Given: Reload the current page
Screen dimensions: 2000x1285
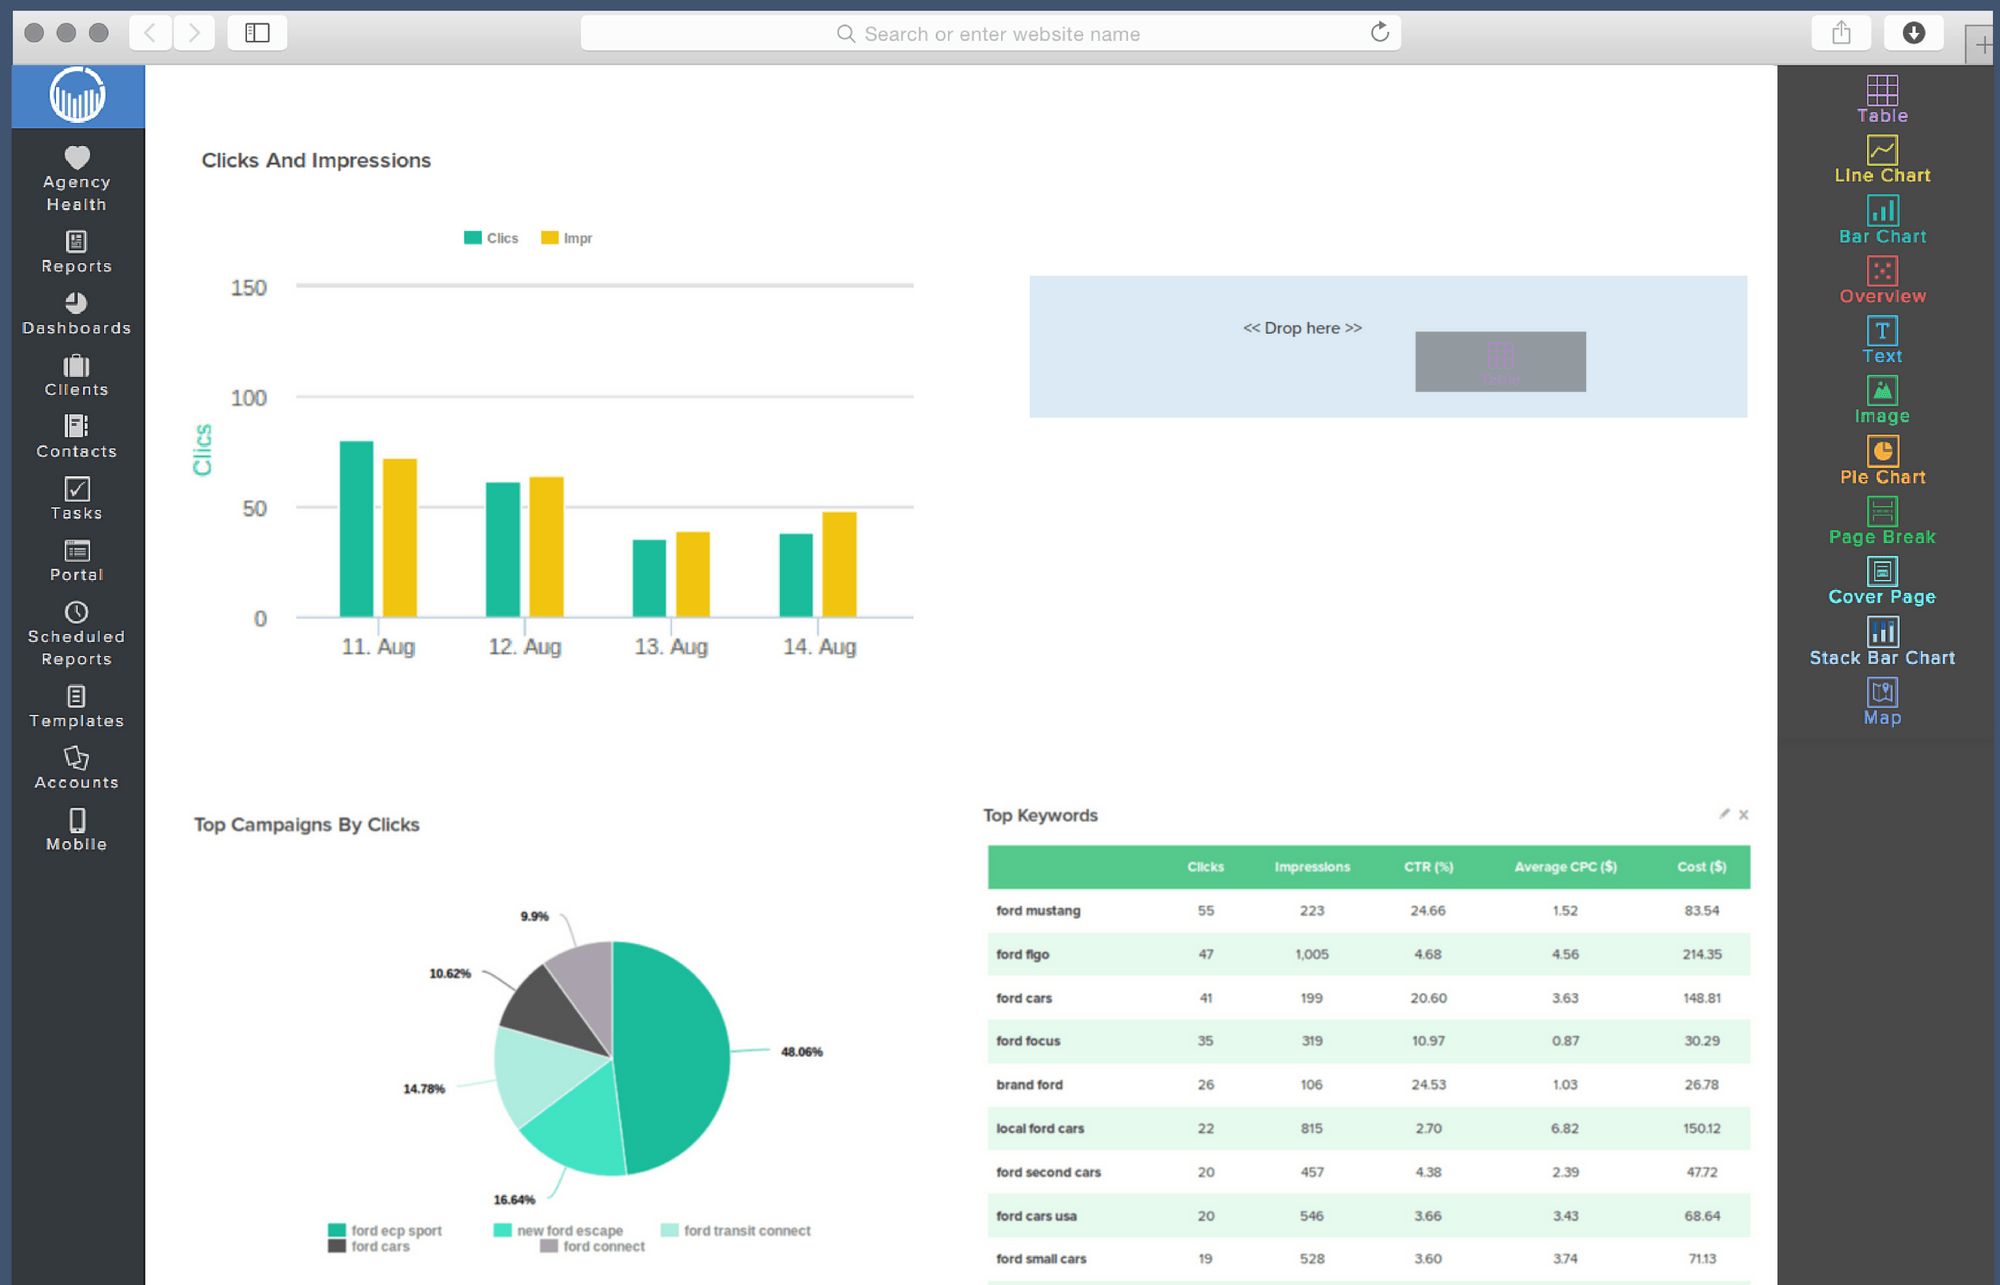Looking at the screenshot, I should pyautogui.click(x=1379, y=32).
